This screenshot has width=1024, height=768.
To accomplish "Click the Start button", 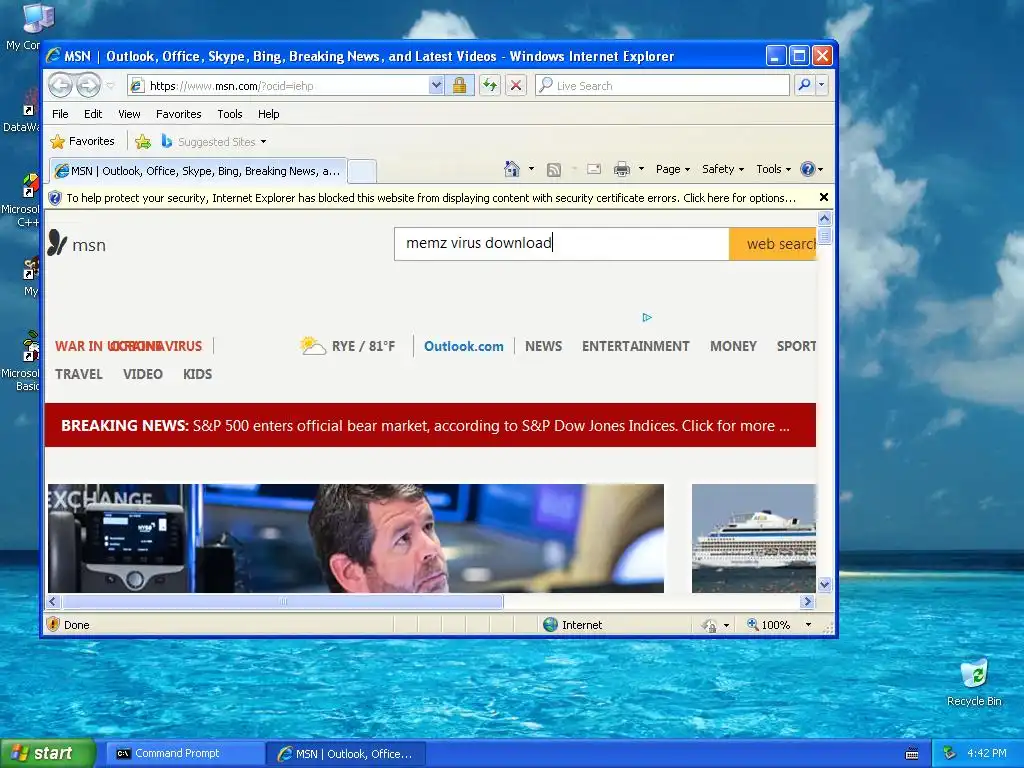I will [x=47, y=753].
